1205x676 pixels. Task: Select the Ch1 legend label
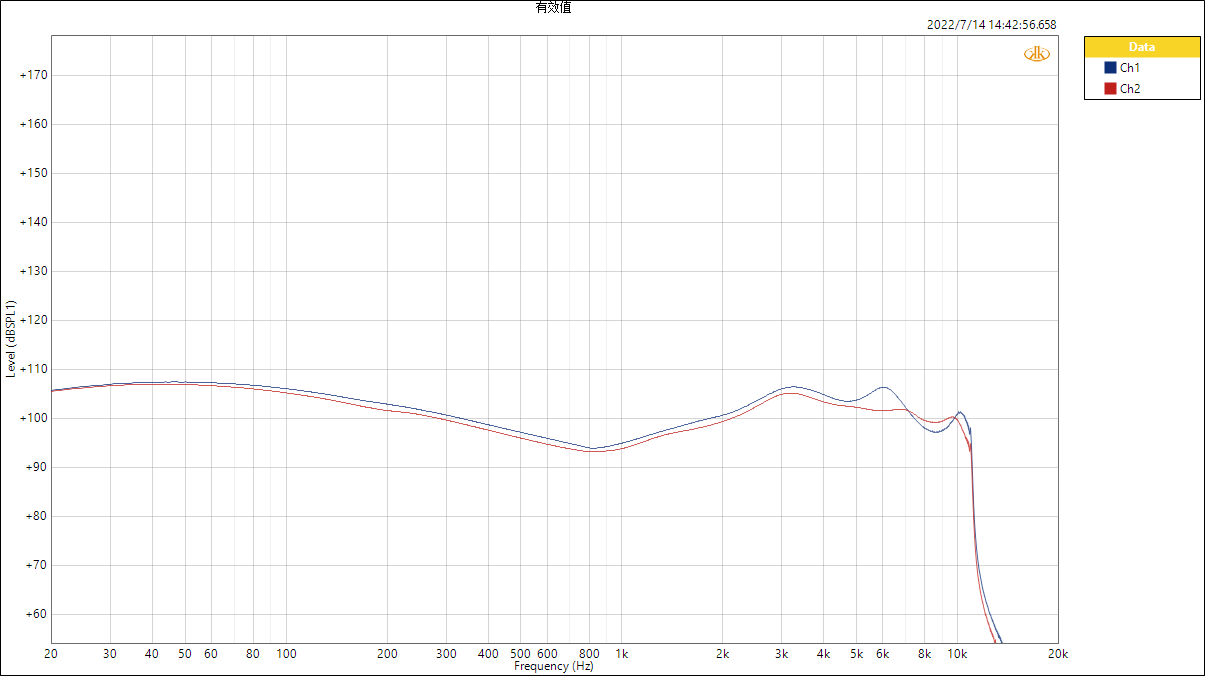tap(1130, 68)
